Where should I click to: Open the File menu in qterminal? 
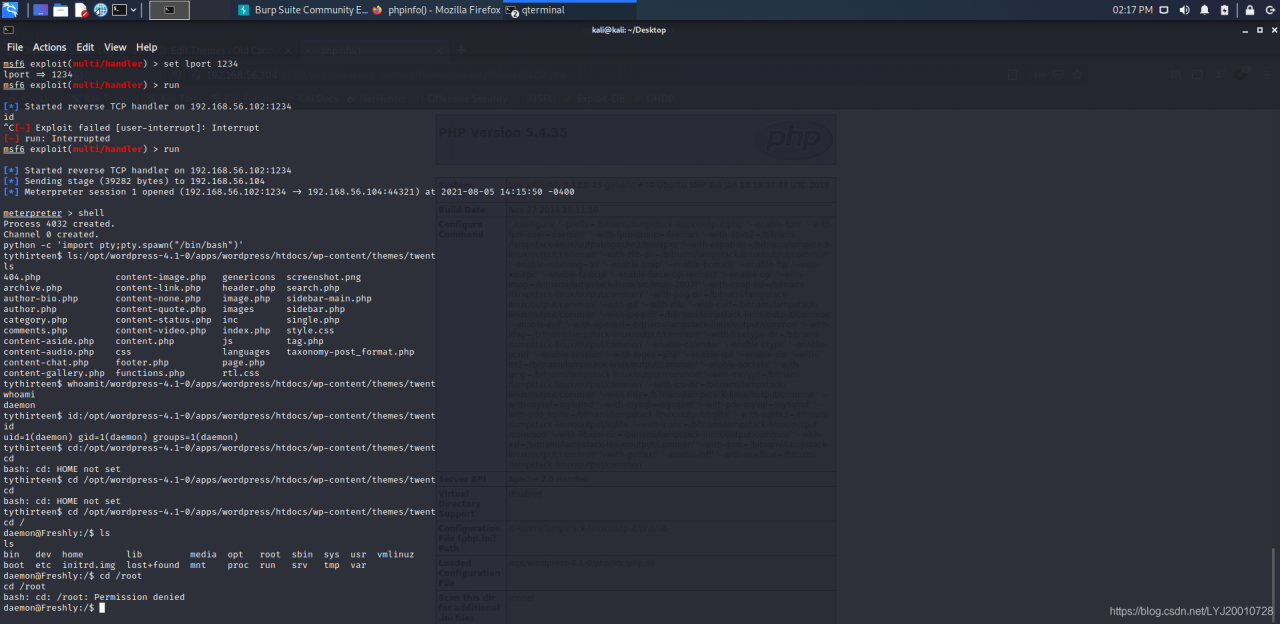pyautogui.click(x=15, y=47)
